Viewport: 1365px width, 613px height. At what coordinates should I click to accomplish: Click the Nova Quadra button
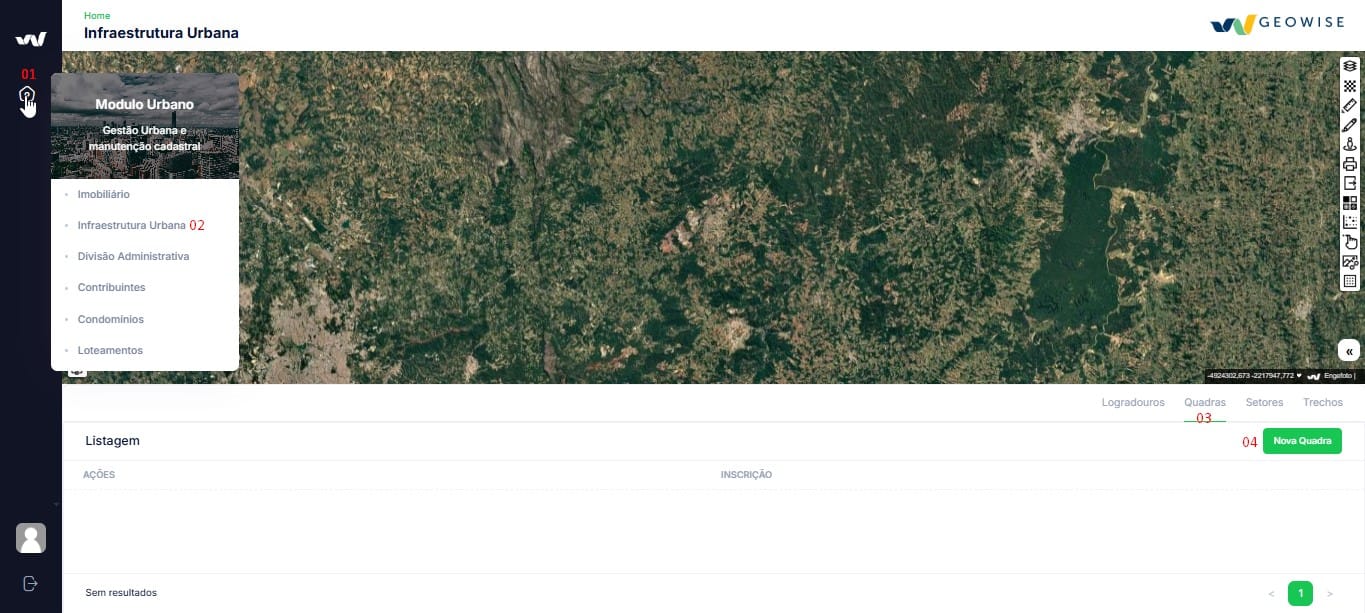coord(1302,441)
